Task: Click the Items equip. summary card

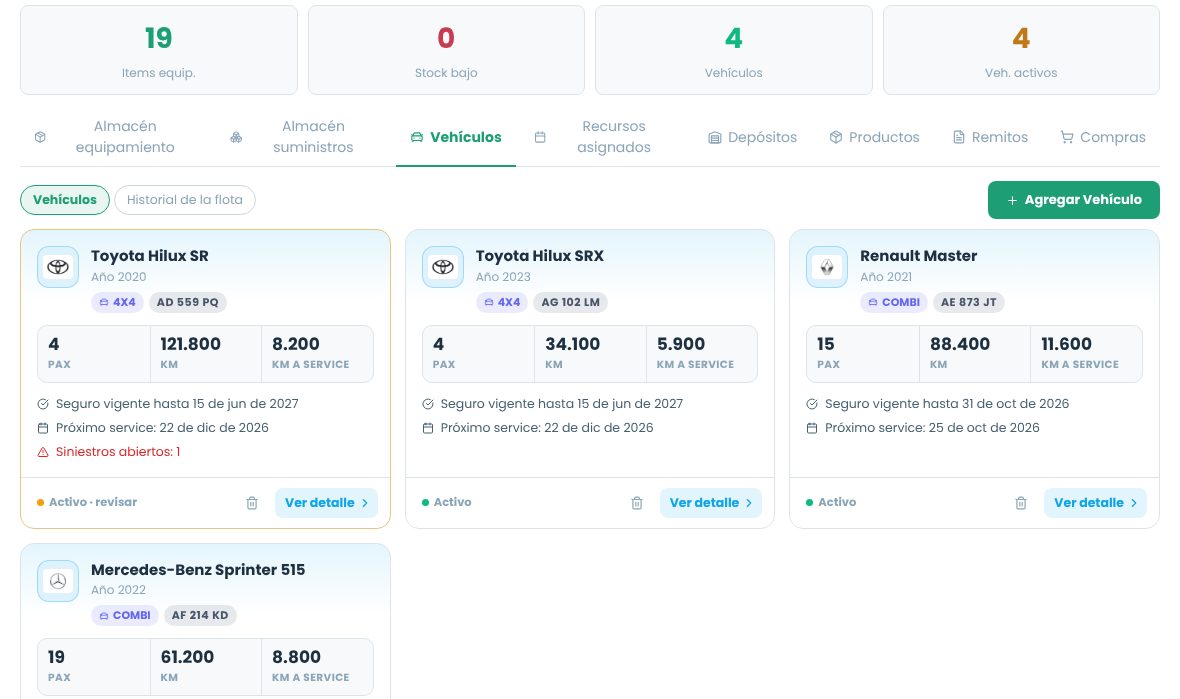Action: tap(159, 50)
